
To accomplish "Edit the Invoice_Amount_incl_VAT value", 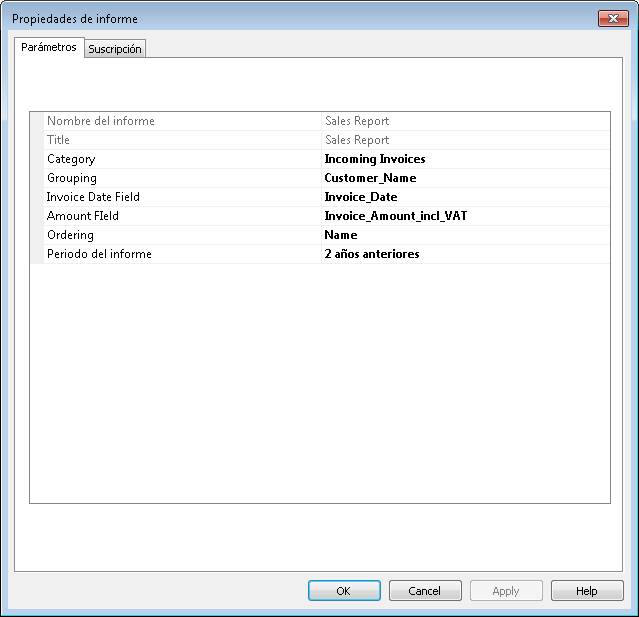I will (x=465, y=216).
